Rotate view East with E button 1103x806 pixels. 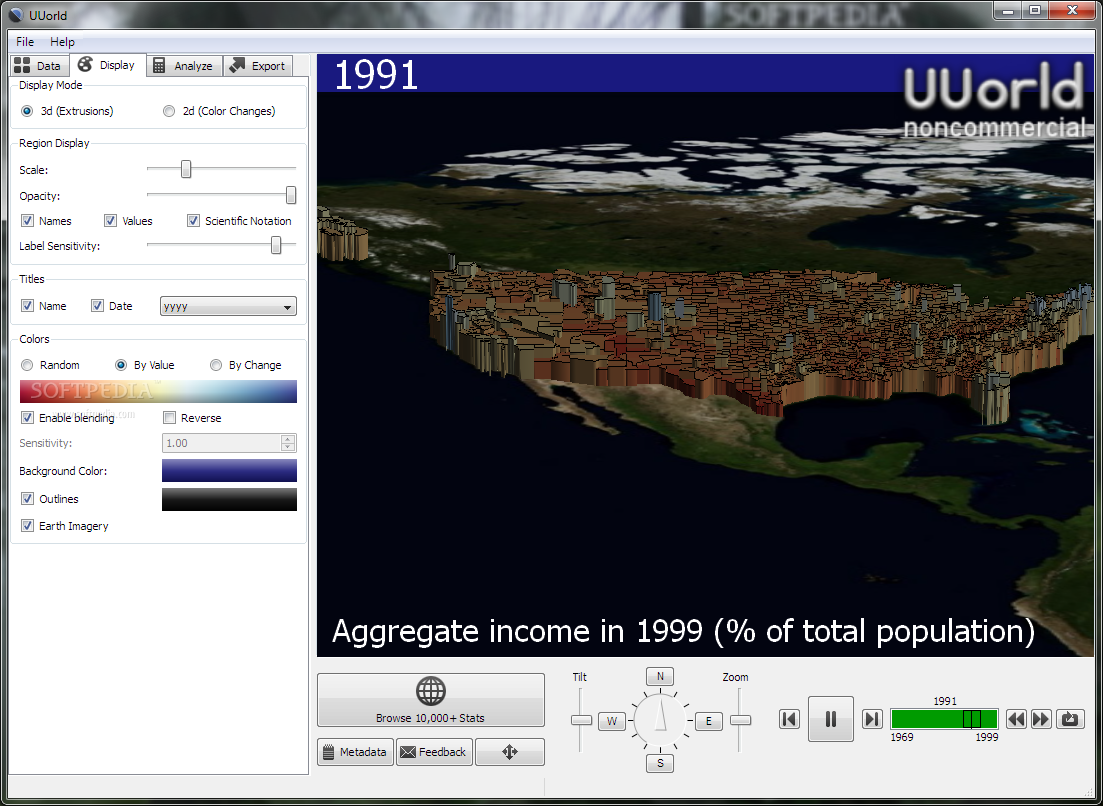coord(708,721)
